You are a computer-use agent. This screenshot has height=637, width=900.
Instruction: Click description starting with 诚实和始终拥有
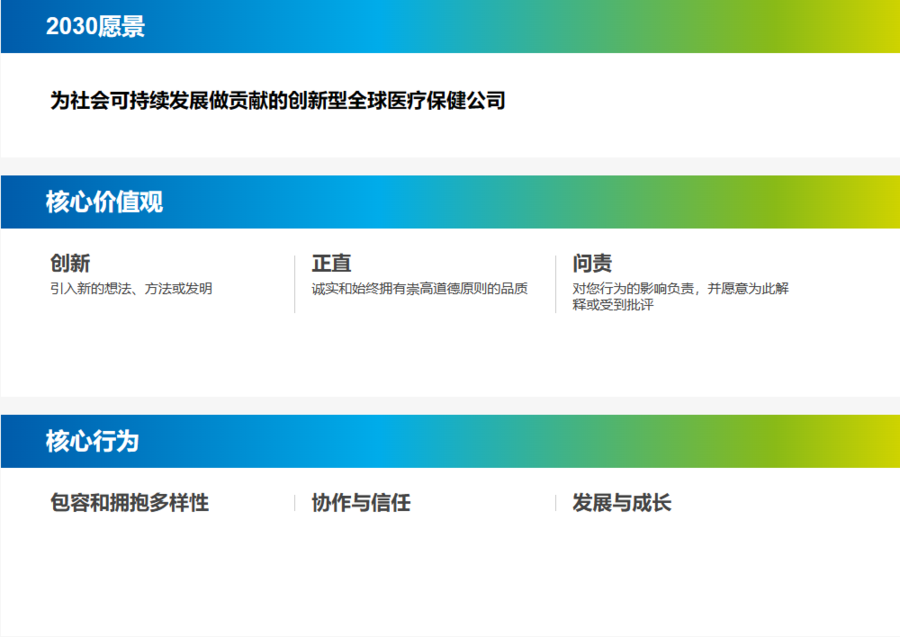(419, 288)
